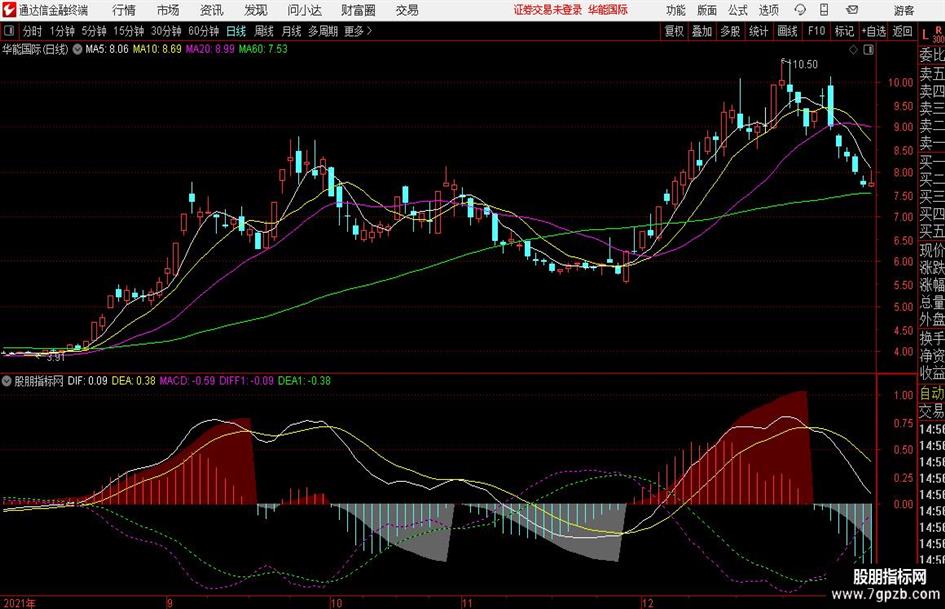Click the 华能国际 stock name link
Image resolution: width=945 pixels, height=609 pixels.
pos(608,10)
